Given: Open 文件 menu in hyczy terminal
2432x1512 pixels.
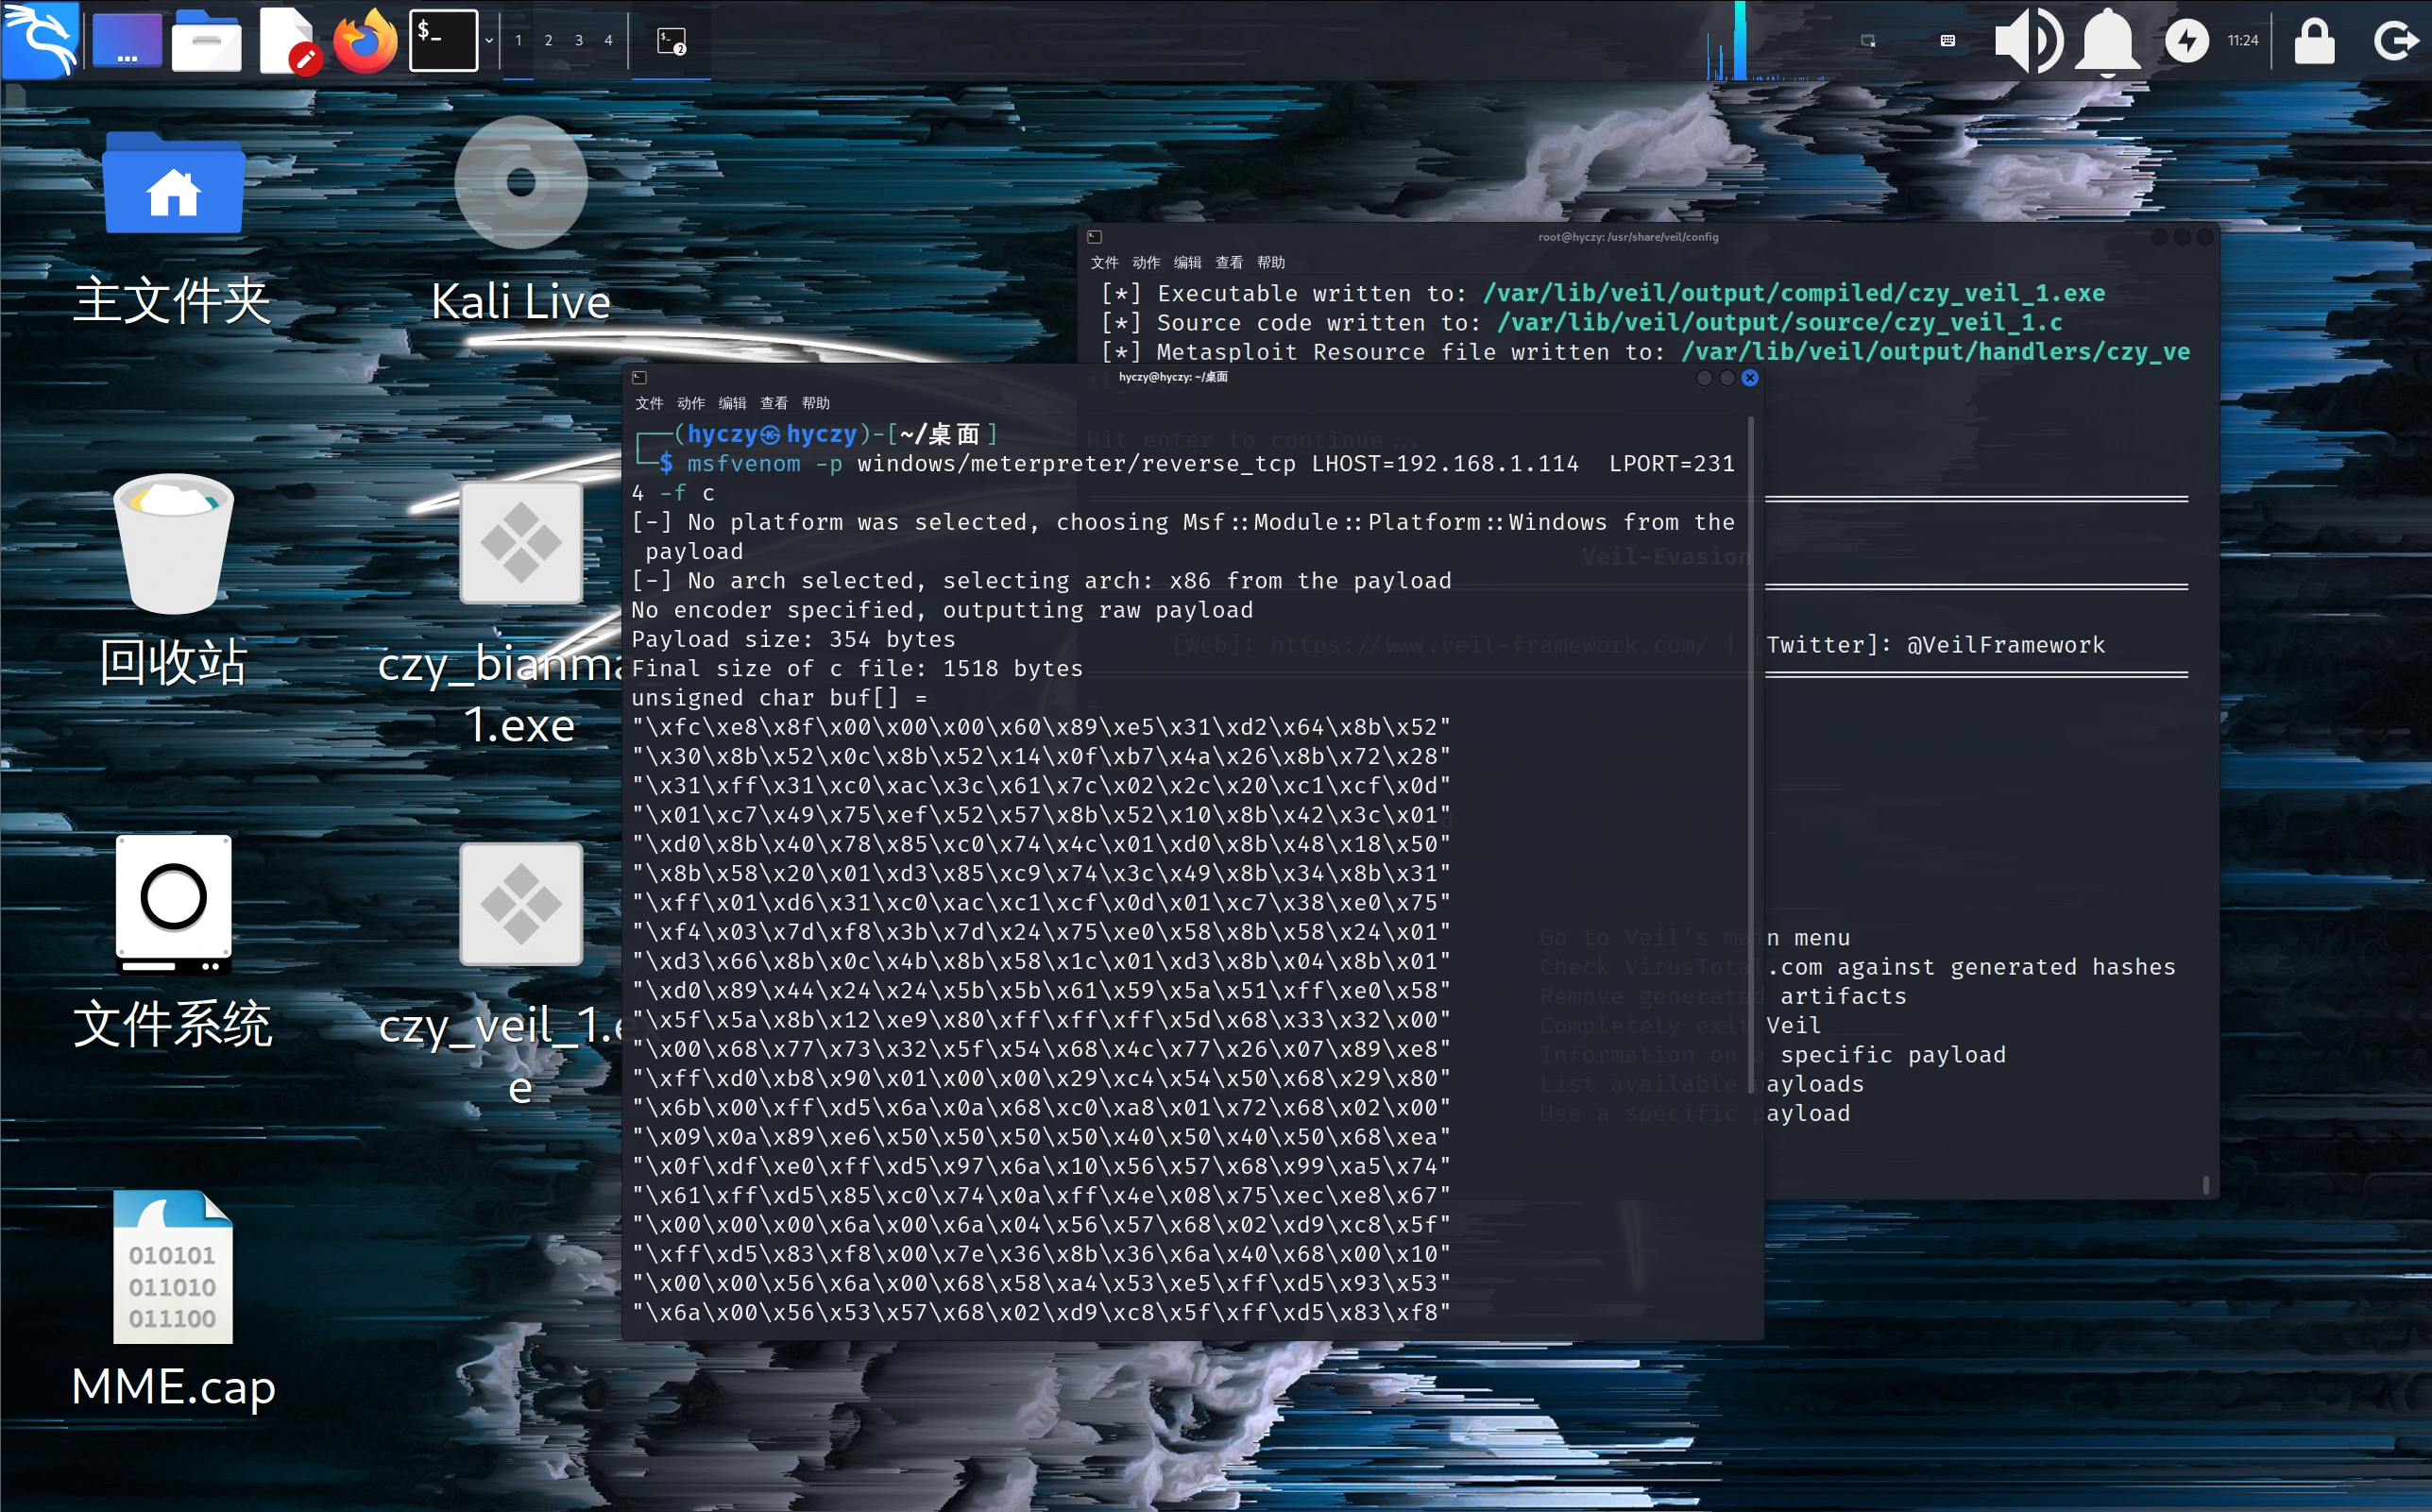Looking at the screenshot, I should pos(649,403).
